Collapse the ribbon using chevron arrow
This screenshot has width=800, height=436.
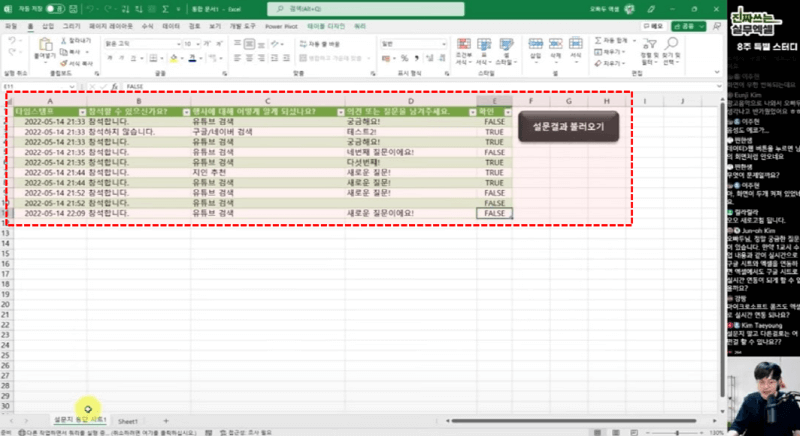coord(717,72)
